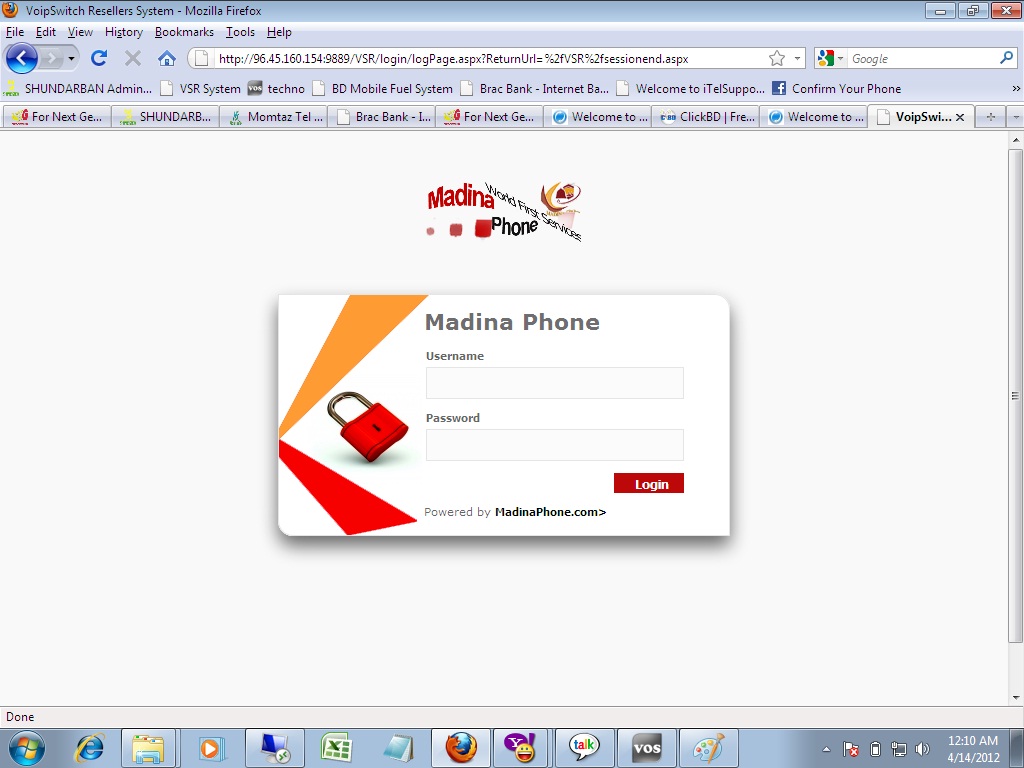
Task: Open Windows Explorer folder icon in taskbar
Action: [x=148, y=748]
